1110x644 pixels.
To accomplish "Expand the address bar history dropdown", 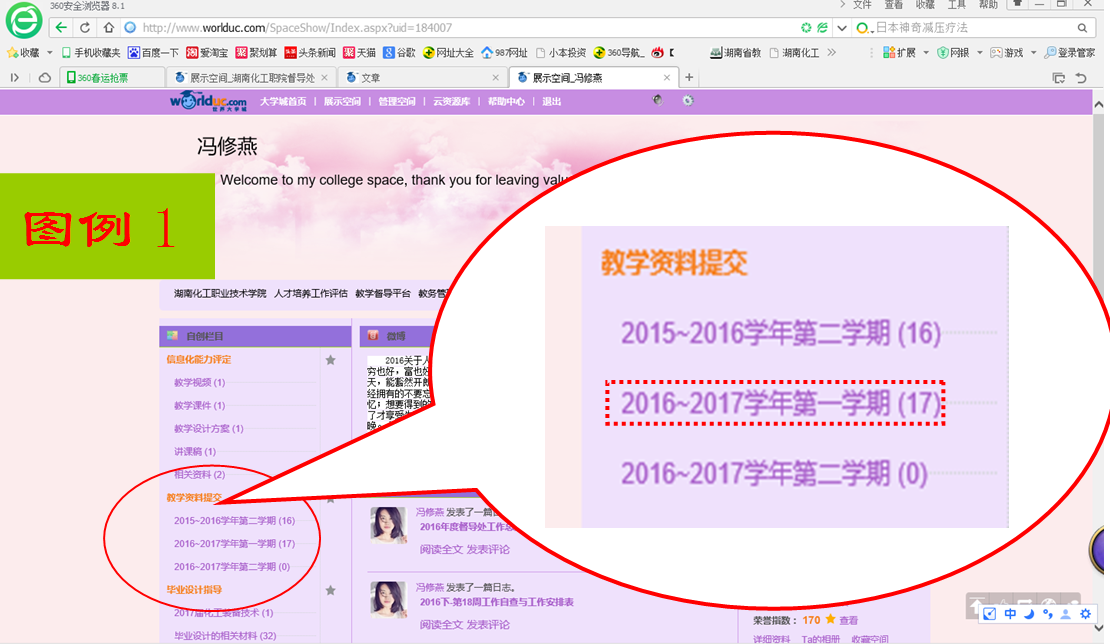I will (842, 28).
